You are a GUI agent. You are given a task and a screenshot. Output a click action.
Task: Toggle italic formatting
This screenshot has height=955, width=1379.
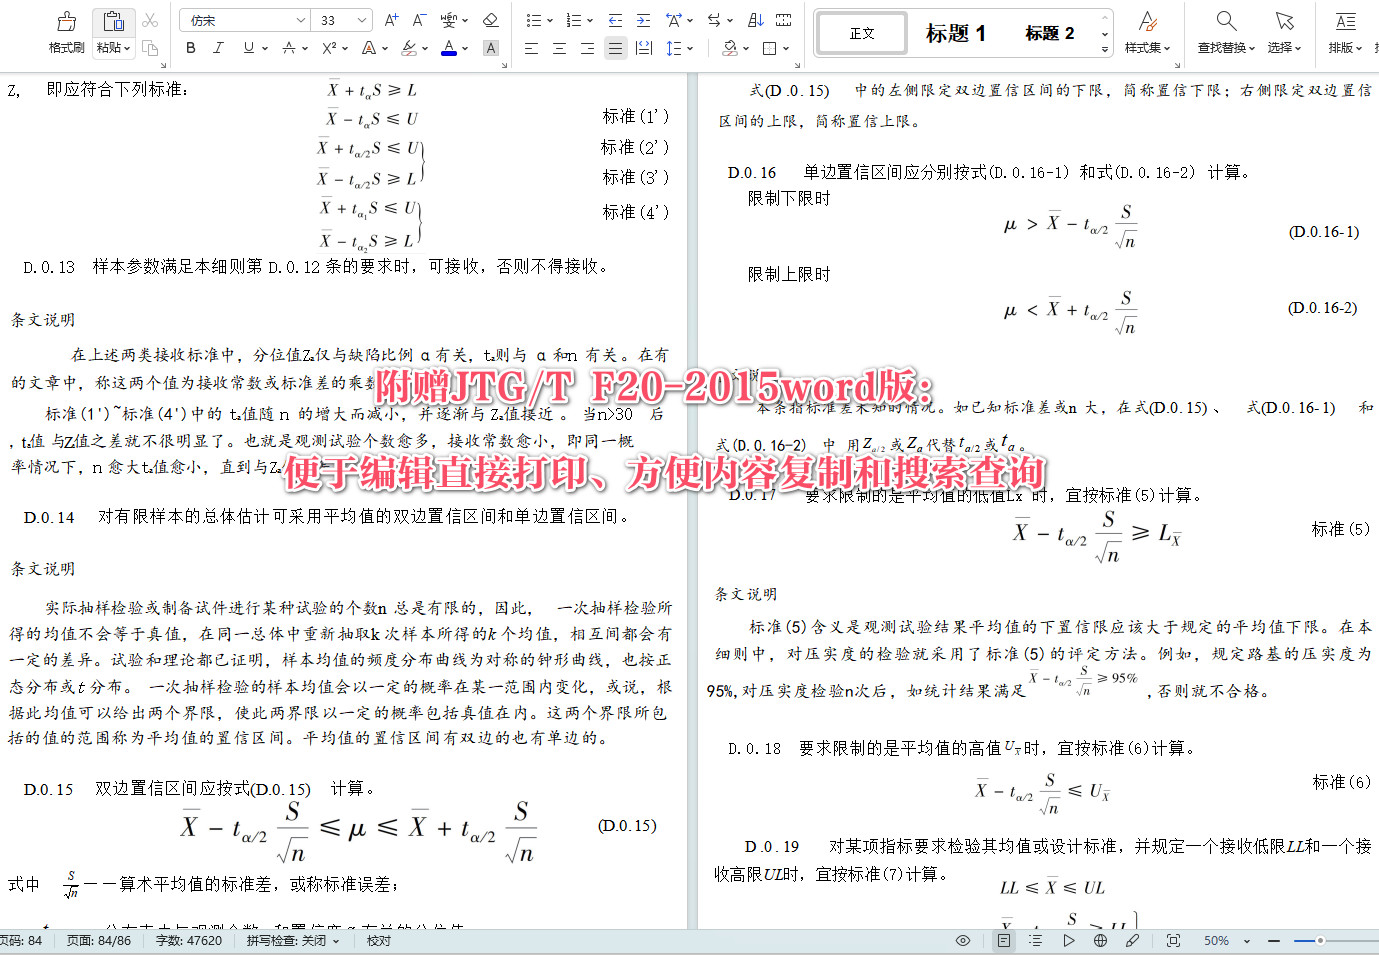[217, 47]
